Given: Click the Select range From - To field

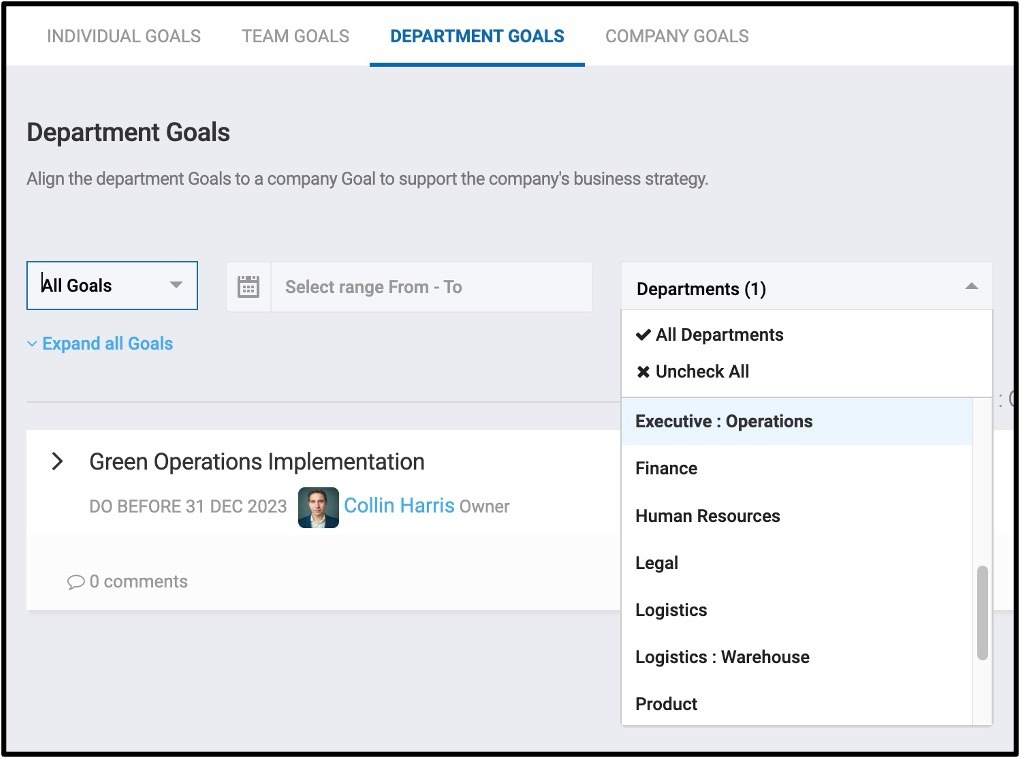Looking at the screenshot, I should click(x=430, y=287).
